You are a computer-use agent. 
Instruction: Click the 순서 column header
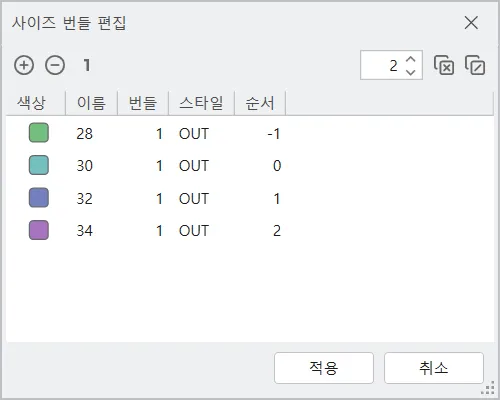click(x=260, y=103)
